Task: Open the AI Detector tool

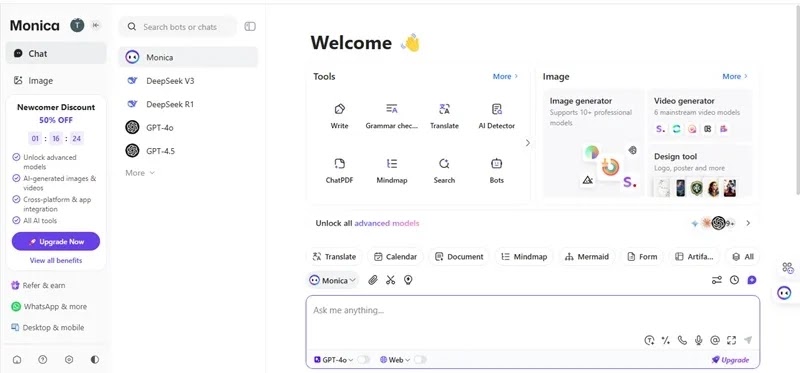Action: pos(496,116)
